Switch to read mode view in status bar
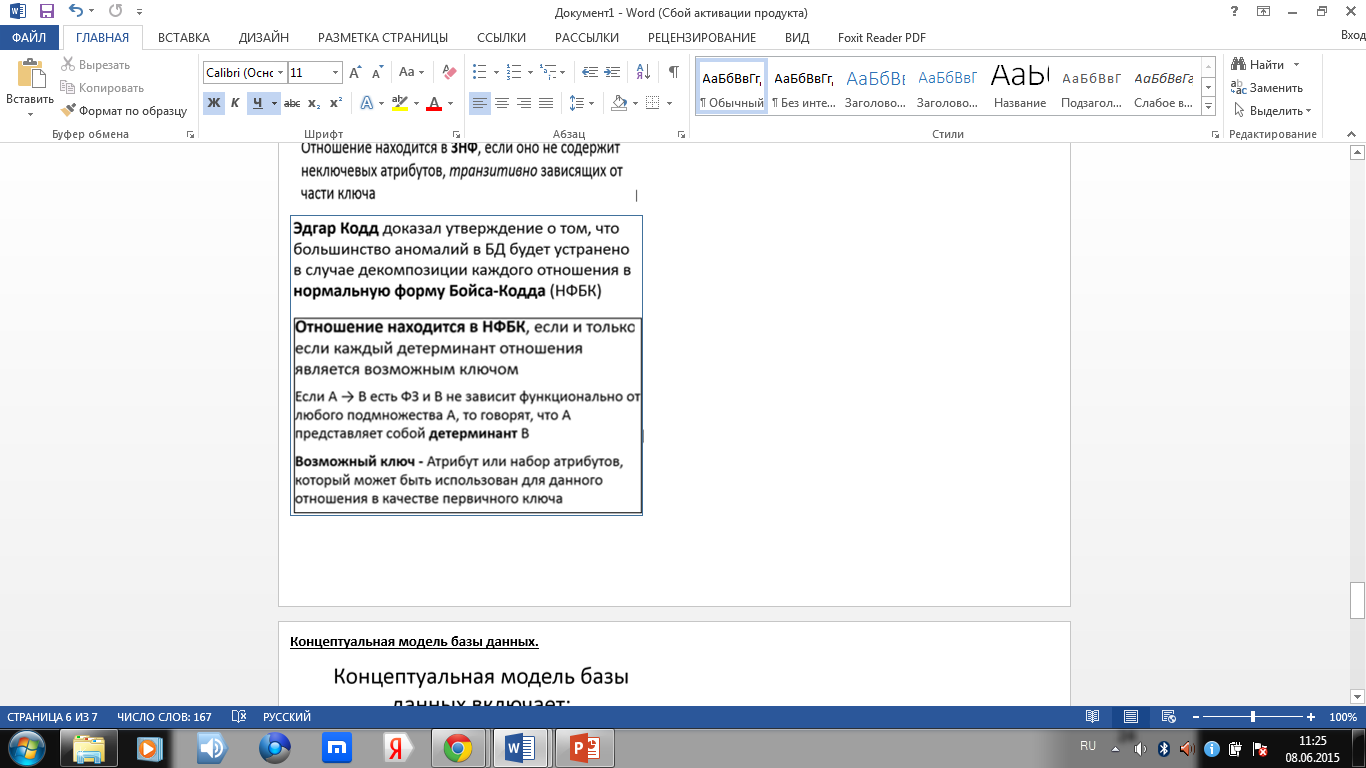The image size is (1366, 768). pos(1093,717)
